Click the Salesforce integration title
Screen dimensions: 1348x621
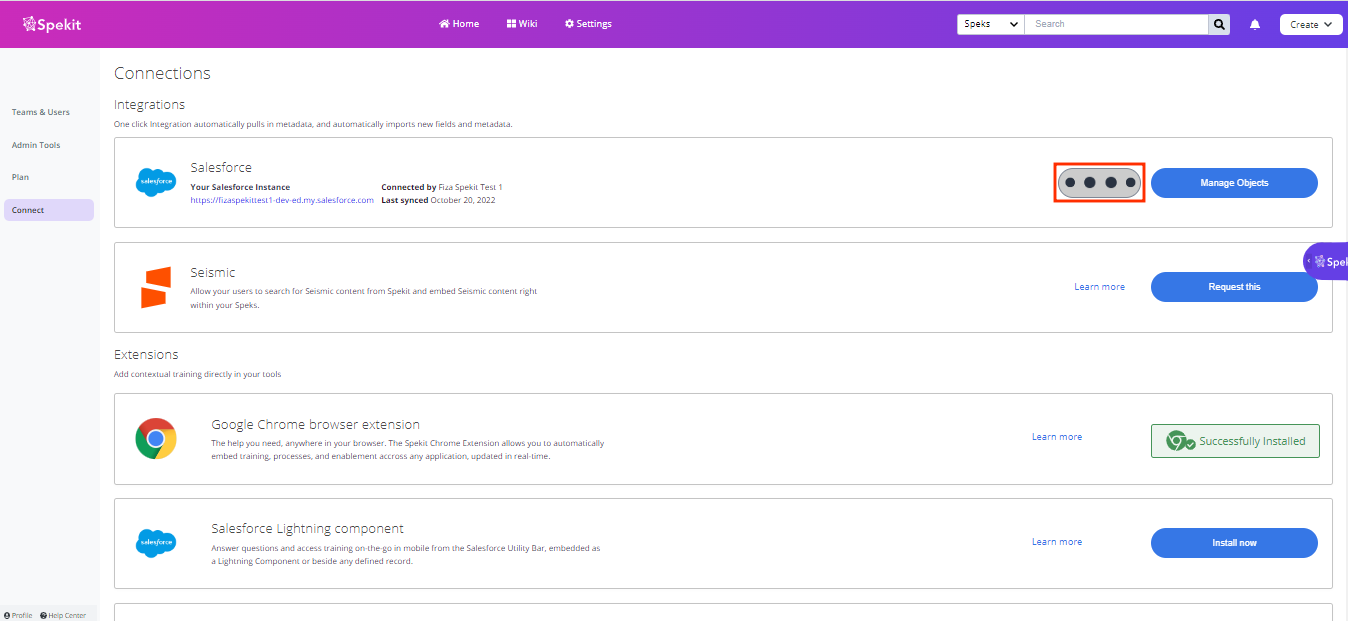coord(221,167)
